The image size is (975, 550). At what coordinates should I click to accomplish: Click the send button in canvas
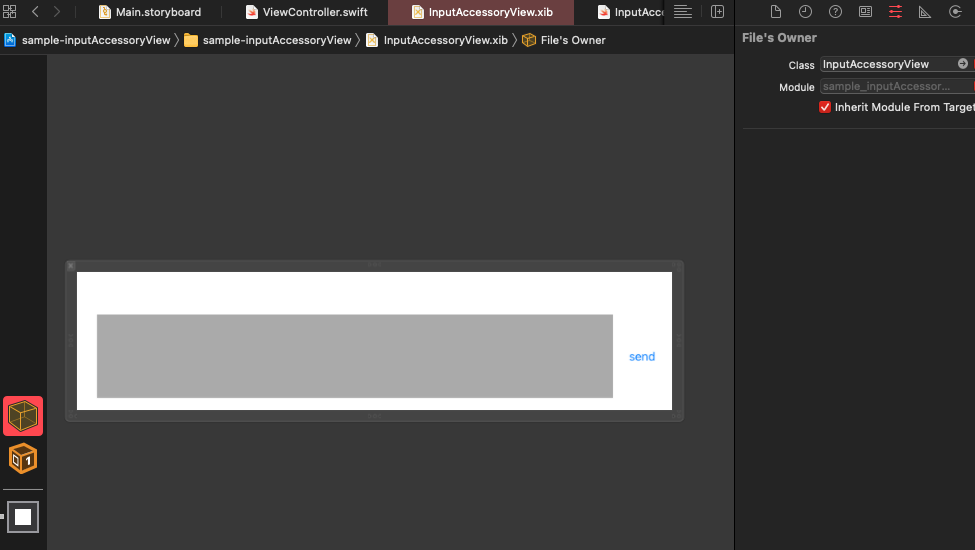tap(642, 356)
